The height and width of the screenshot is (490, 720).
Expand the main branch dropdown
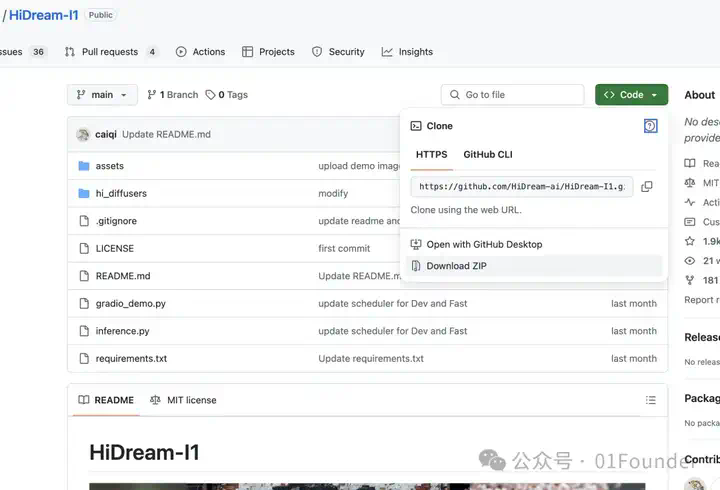102,95
